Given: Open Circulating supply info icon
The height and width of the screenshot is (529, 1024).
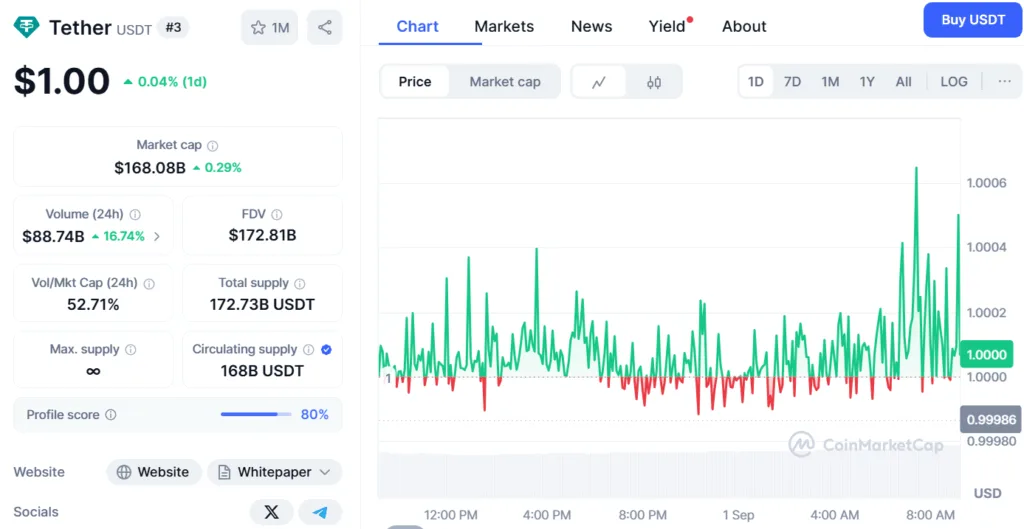Looking at the screenshot, I should tap(309, 349).
